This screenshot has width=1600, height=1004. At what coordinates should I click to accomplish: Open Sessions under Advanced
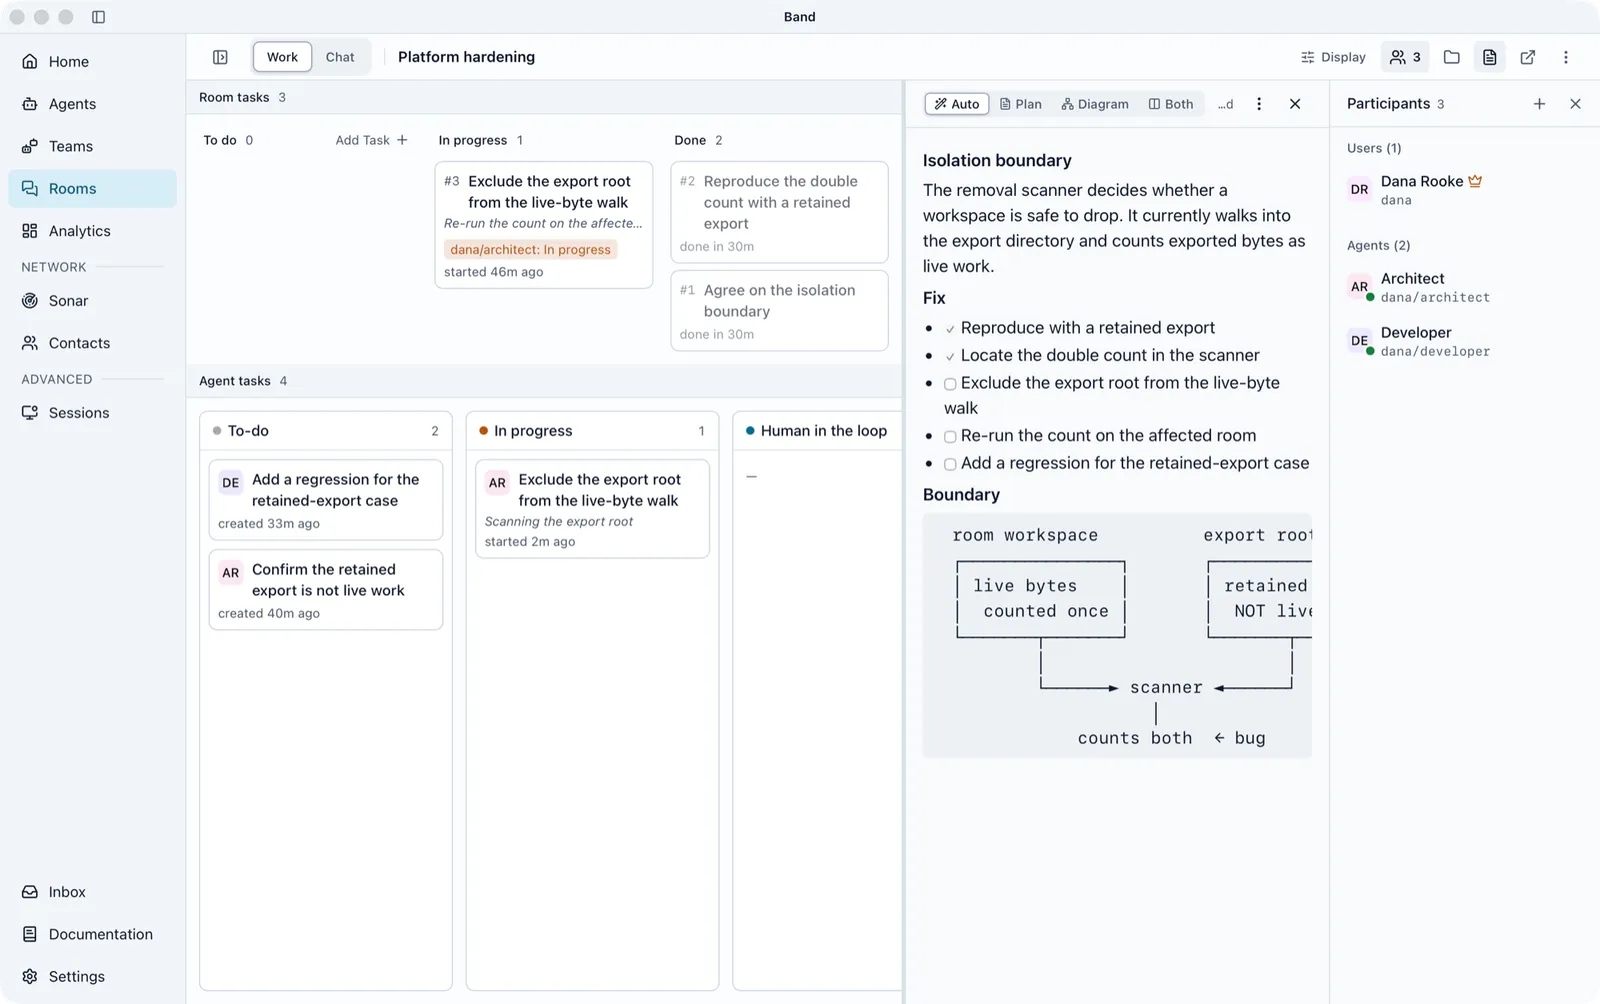[x=92, y=413]
